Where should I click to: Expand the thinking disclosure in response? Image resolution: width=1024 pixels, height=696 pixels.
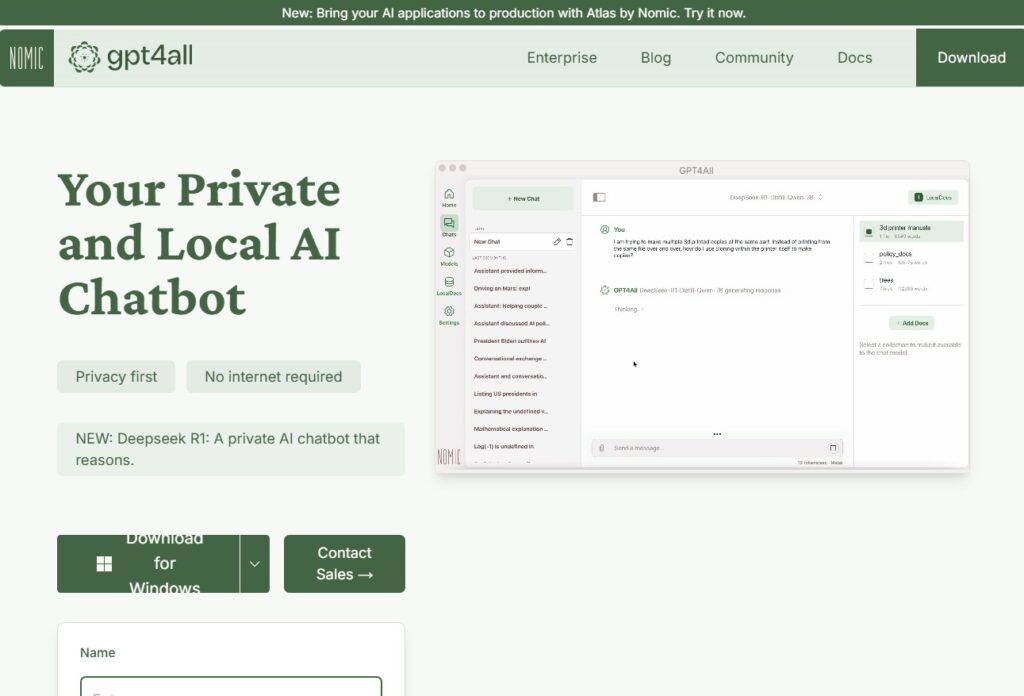tap(629, 310)
